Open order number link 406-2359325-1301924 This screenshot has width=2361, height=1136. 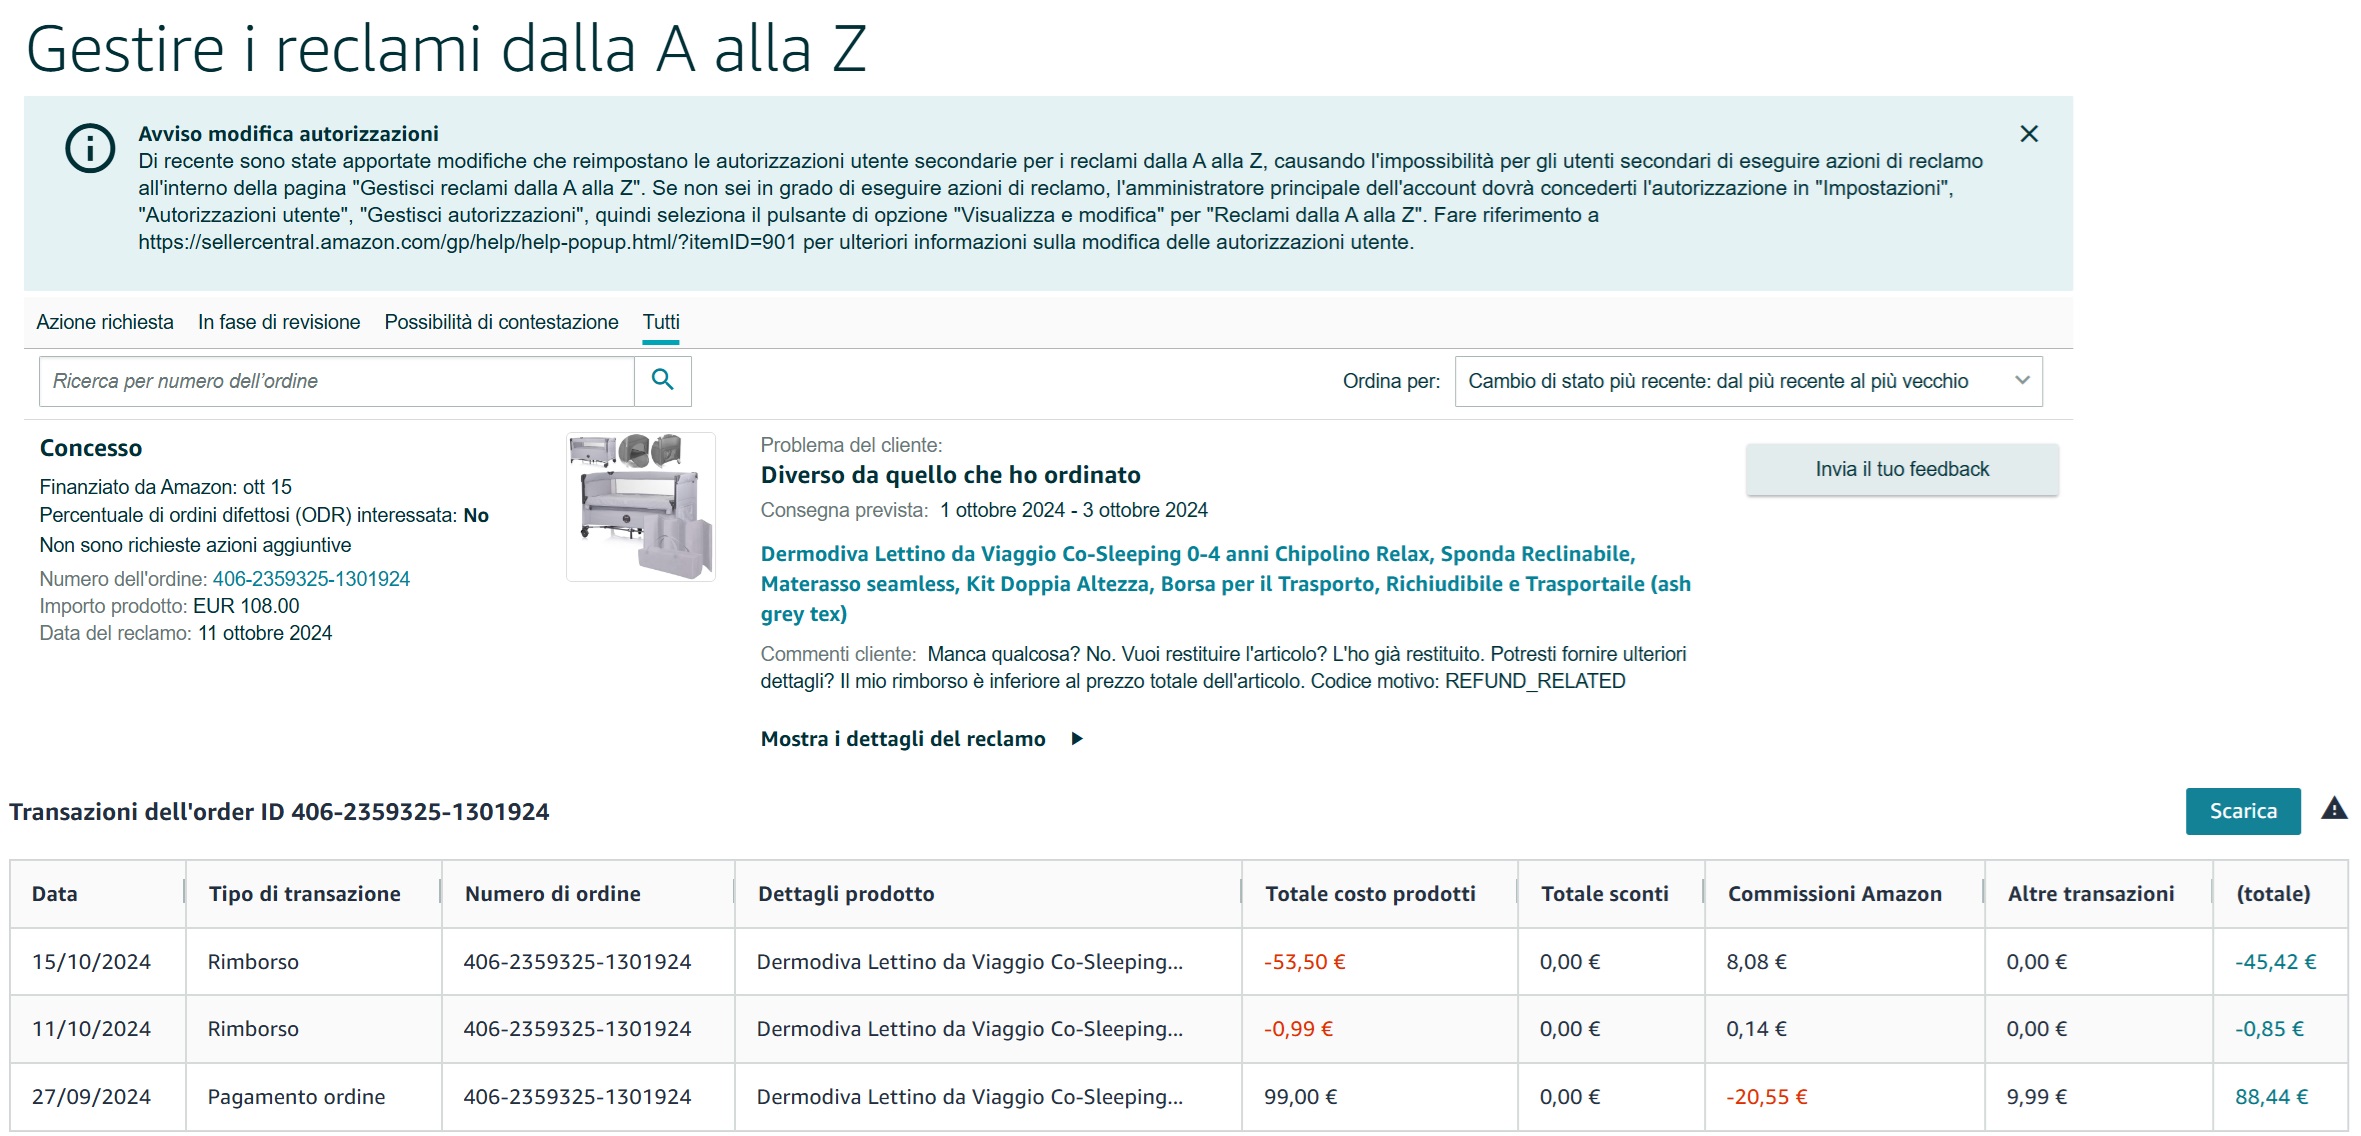(x=311, y=579)
